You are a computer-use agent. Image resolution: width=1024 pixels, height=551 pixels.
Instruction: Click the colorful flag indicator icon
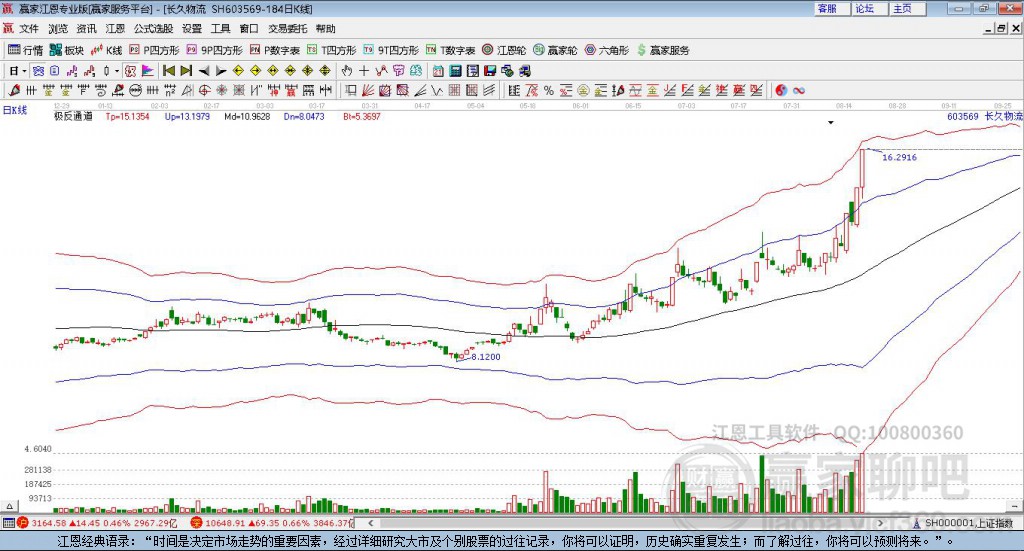[x=148, y=71]
